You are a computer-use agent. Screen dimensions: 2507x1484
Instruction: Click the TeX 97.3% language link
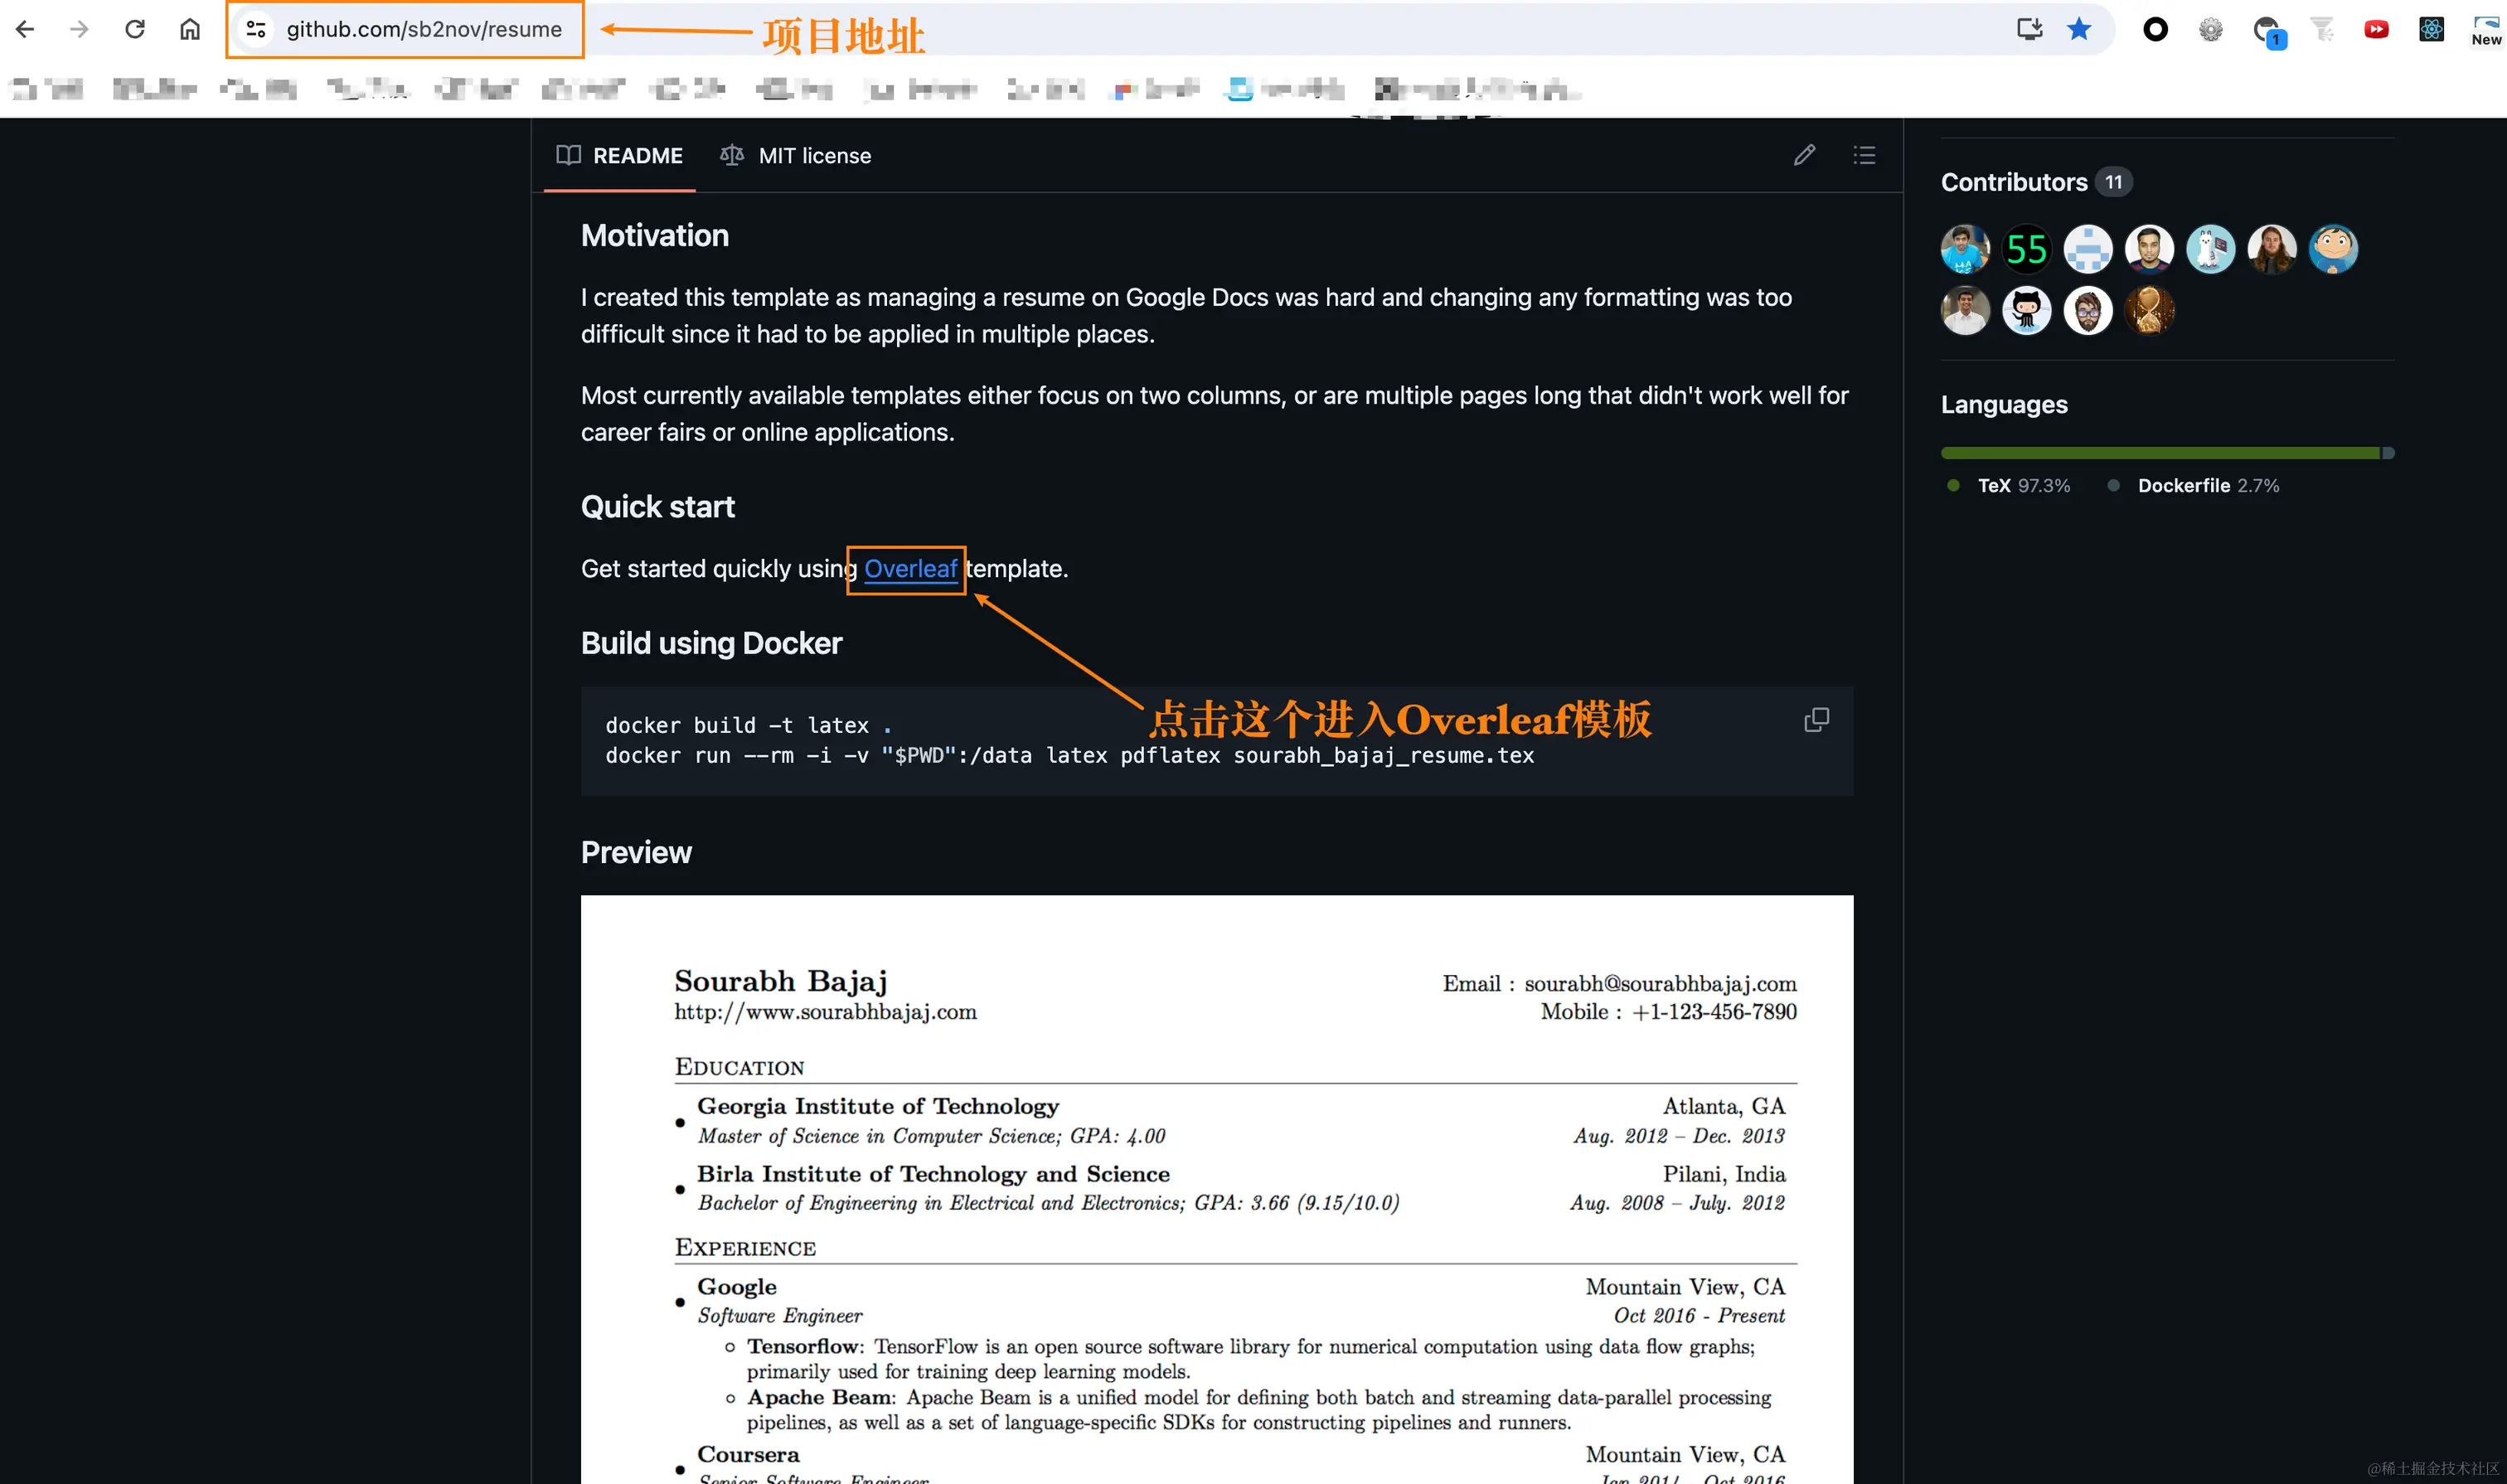2022,486
